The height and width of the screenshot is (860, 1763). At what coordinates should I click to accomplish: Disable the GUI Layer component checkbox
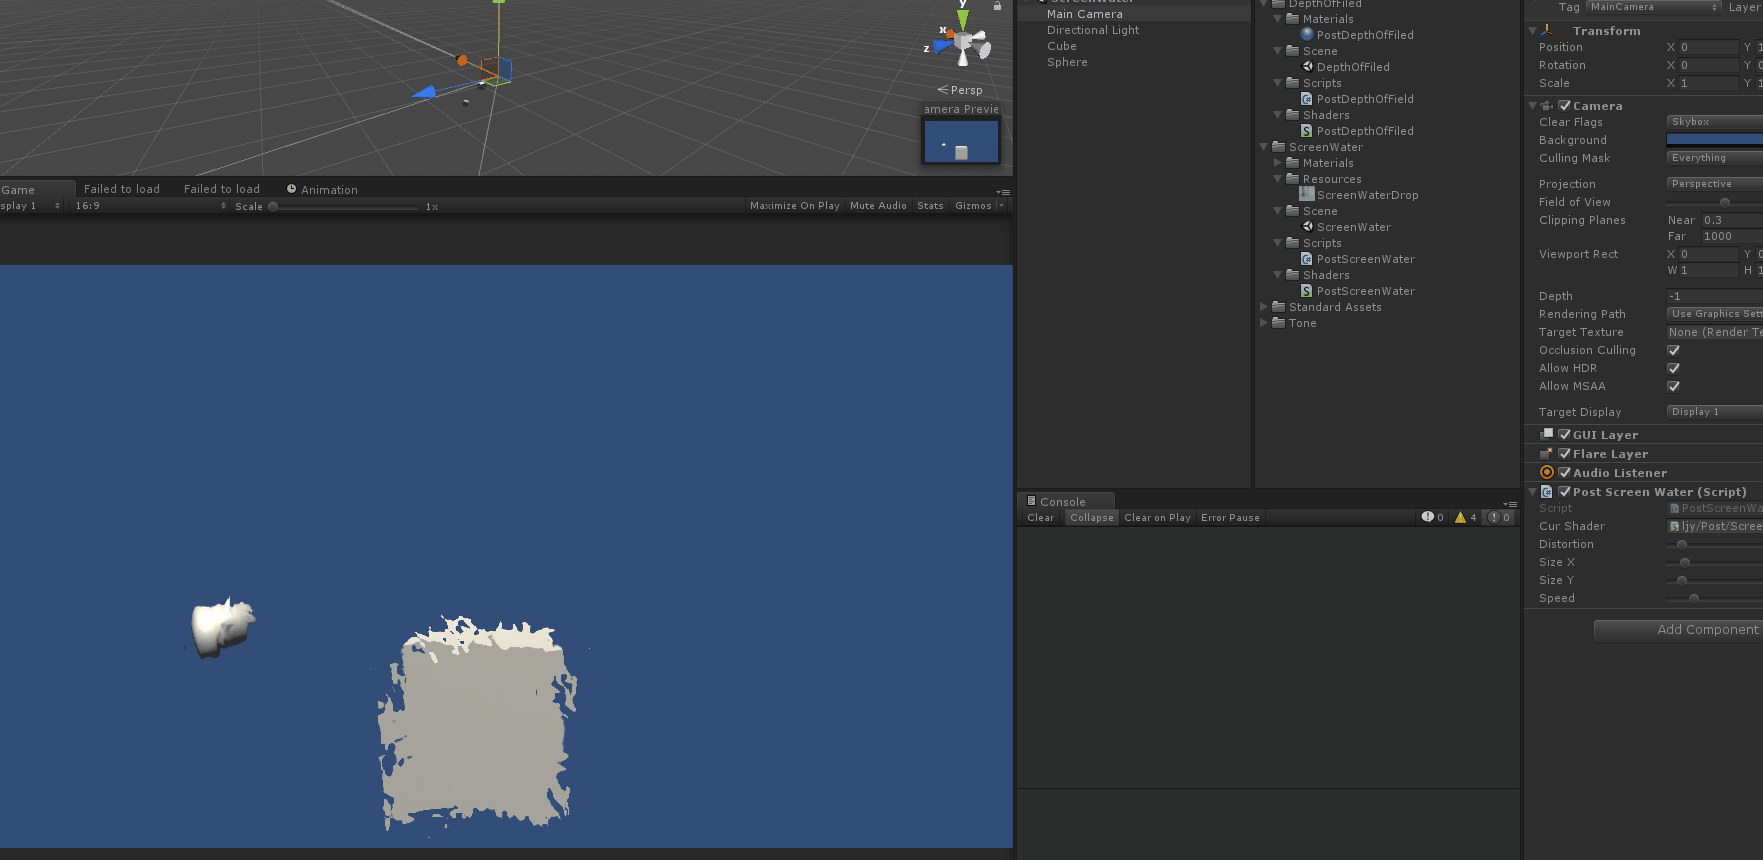click(1565, 435)
